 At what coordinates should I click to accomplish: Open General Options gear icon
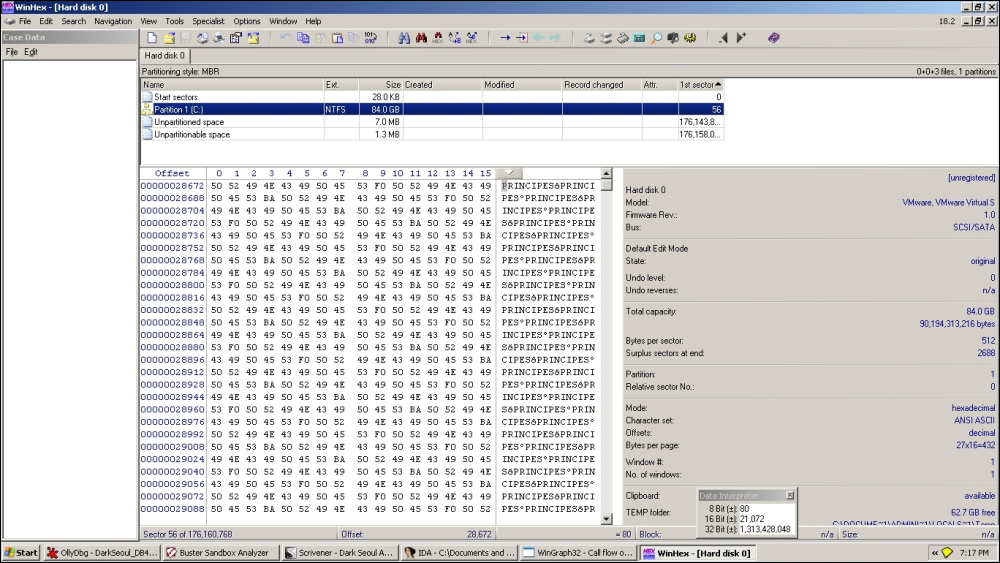point(690,38)
